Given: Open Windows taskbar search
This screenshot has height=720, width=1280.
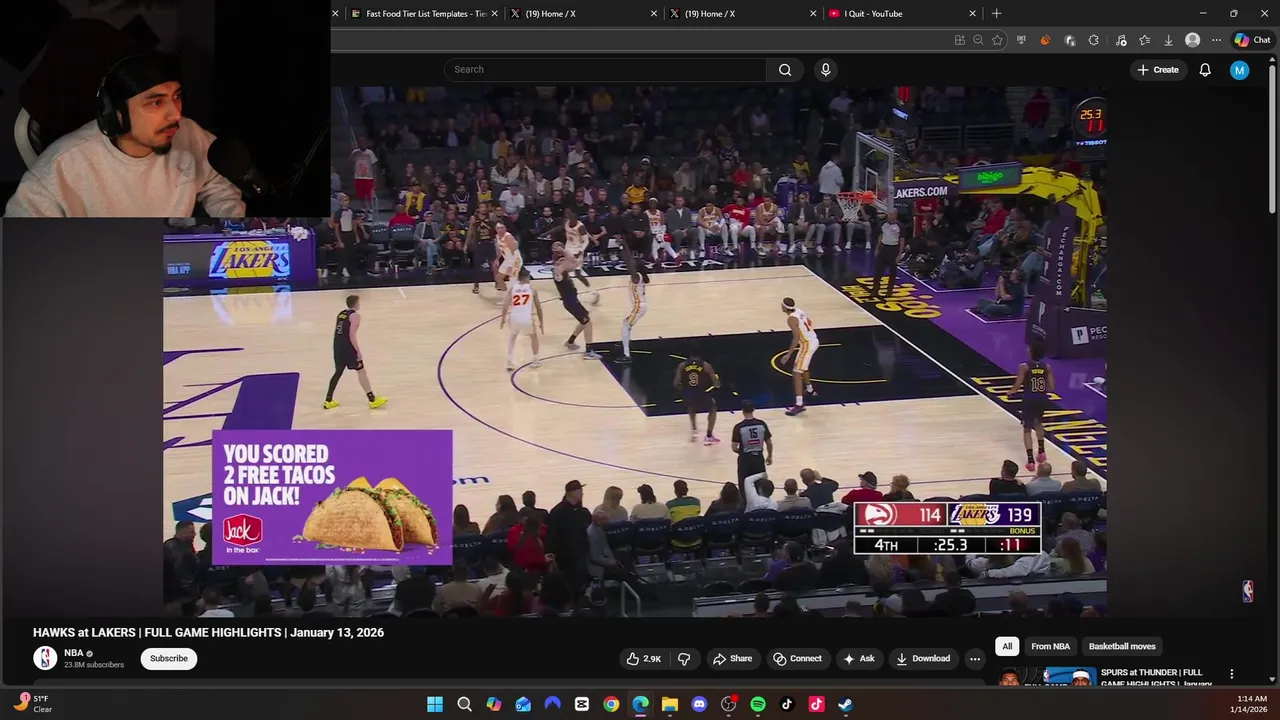Looking at the screenshot, I should (464, 704).
